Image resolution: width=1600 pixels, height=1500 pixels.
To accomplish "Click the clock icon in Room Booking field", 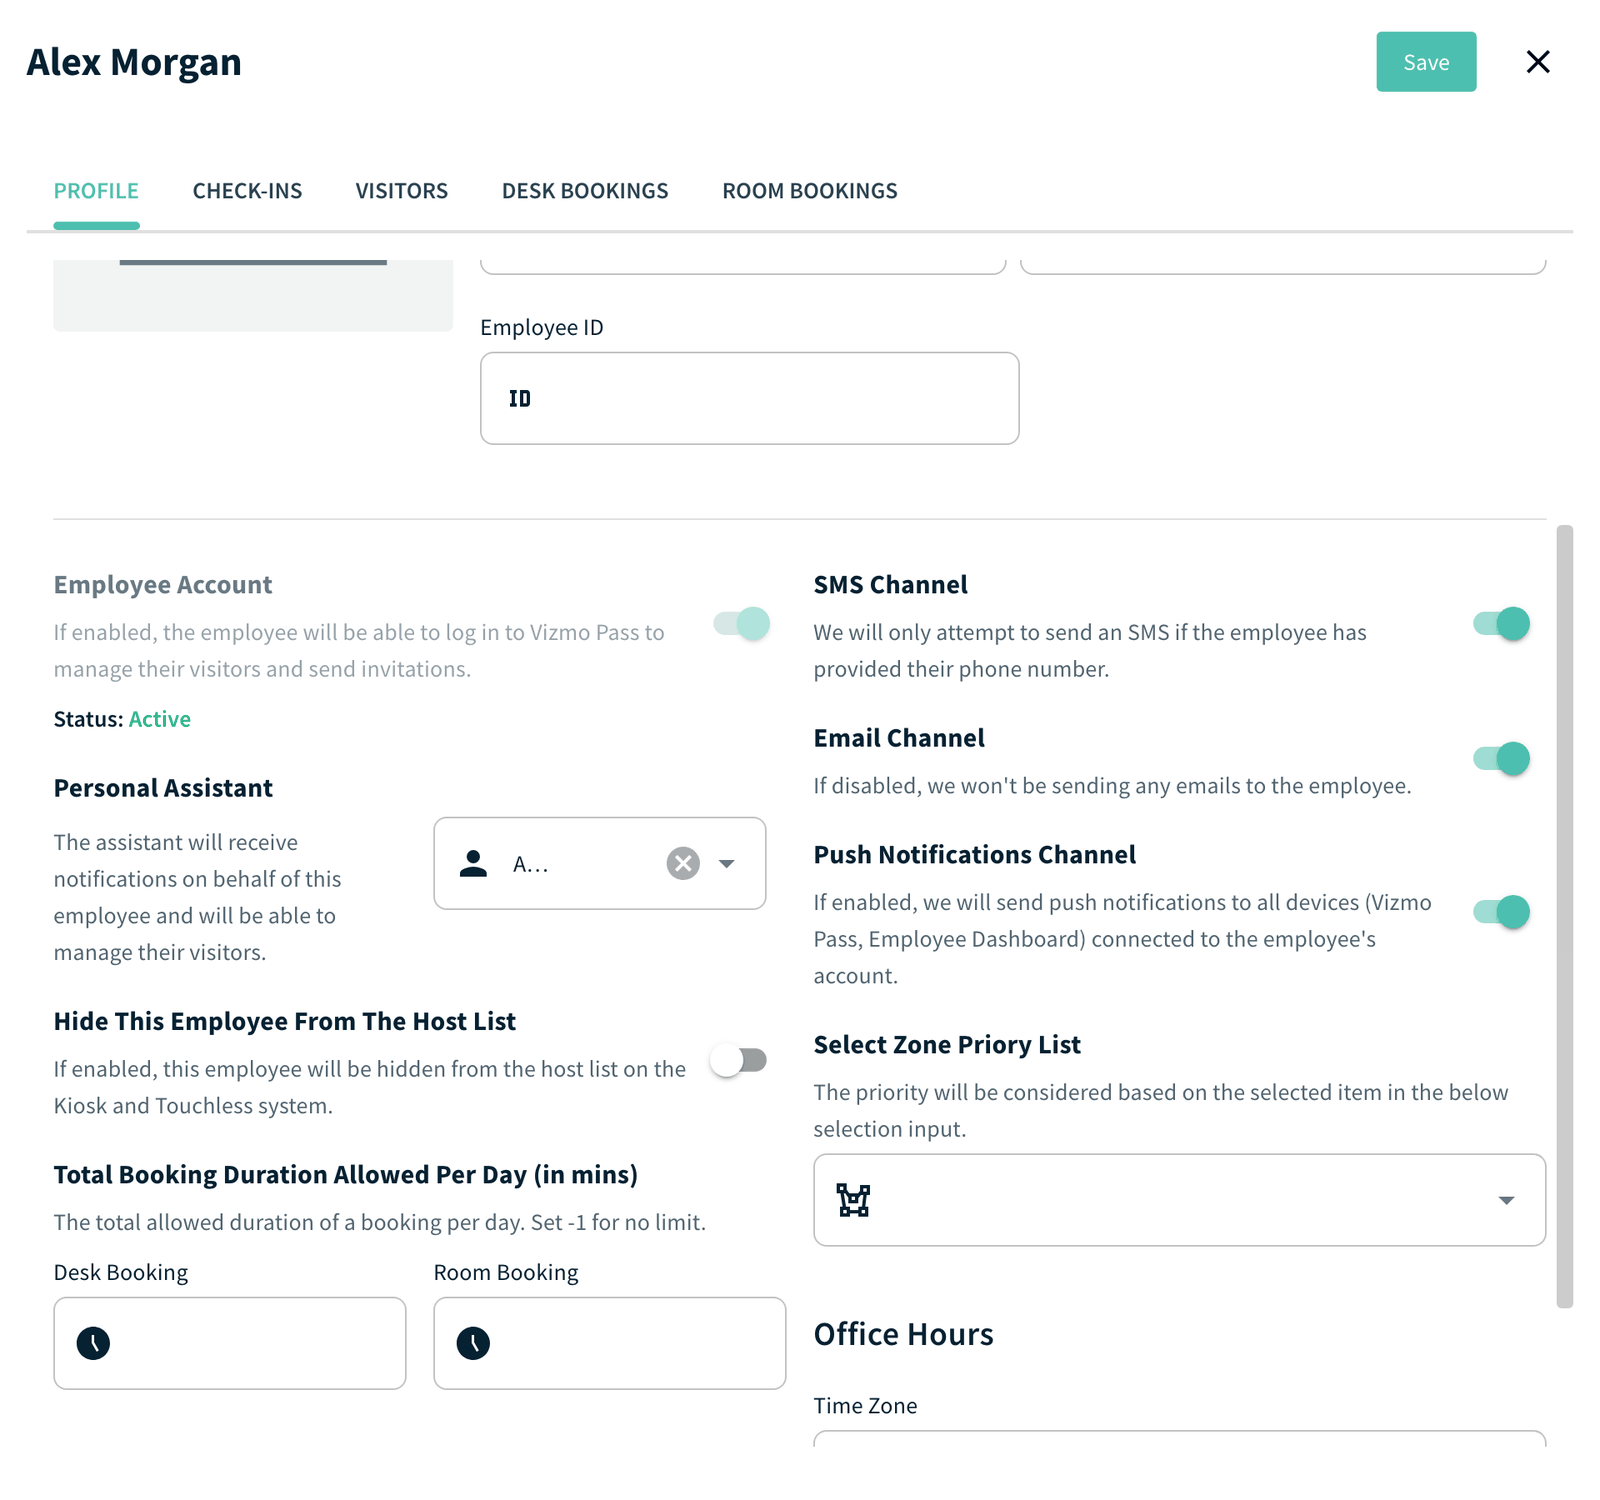I will [474, 1343].
